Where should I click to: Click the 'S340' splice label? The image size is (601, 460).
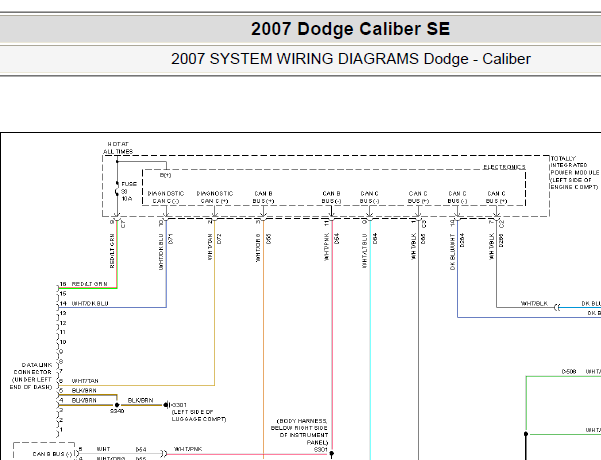pyautogui.click(x=117, y=411)
